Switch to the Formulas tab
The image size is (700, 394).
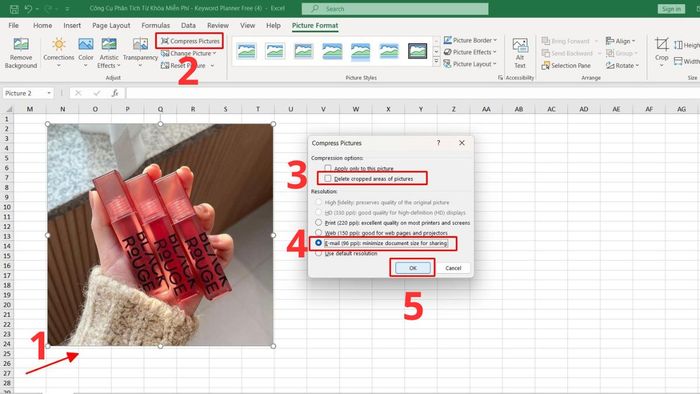click(155, 25)
